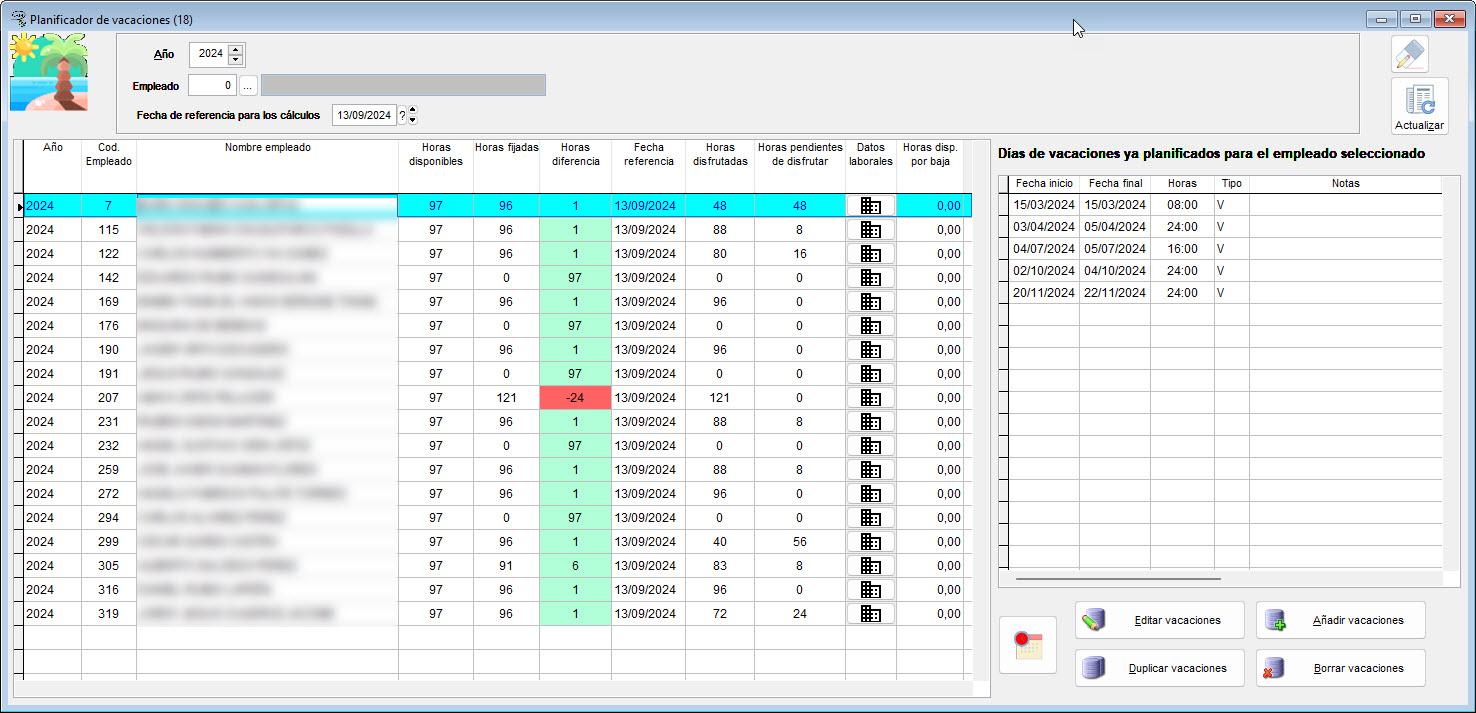
Task: Open employee lookup with the '...' button
Action: click(x=247, y=86)
